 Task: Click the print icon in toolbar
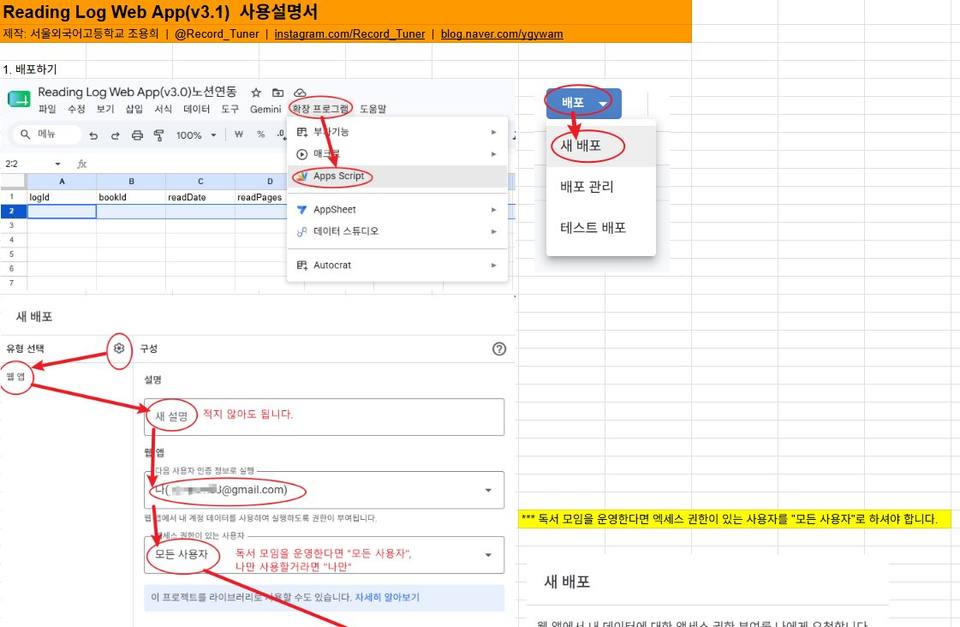(137, 135)
